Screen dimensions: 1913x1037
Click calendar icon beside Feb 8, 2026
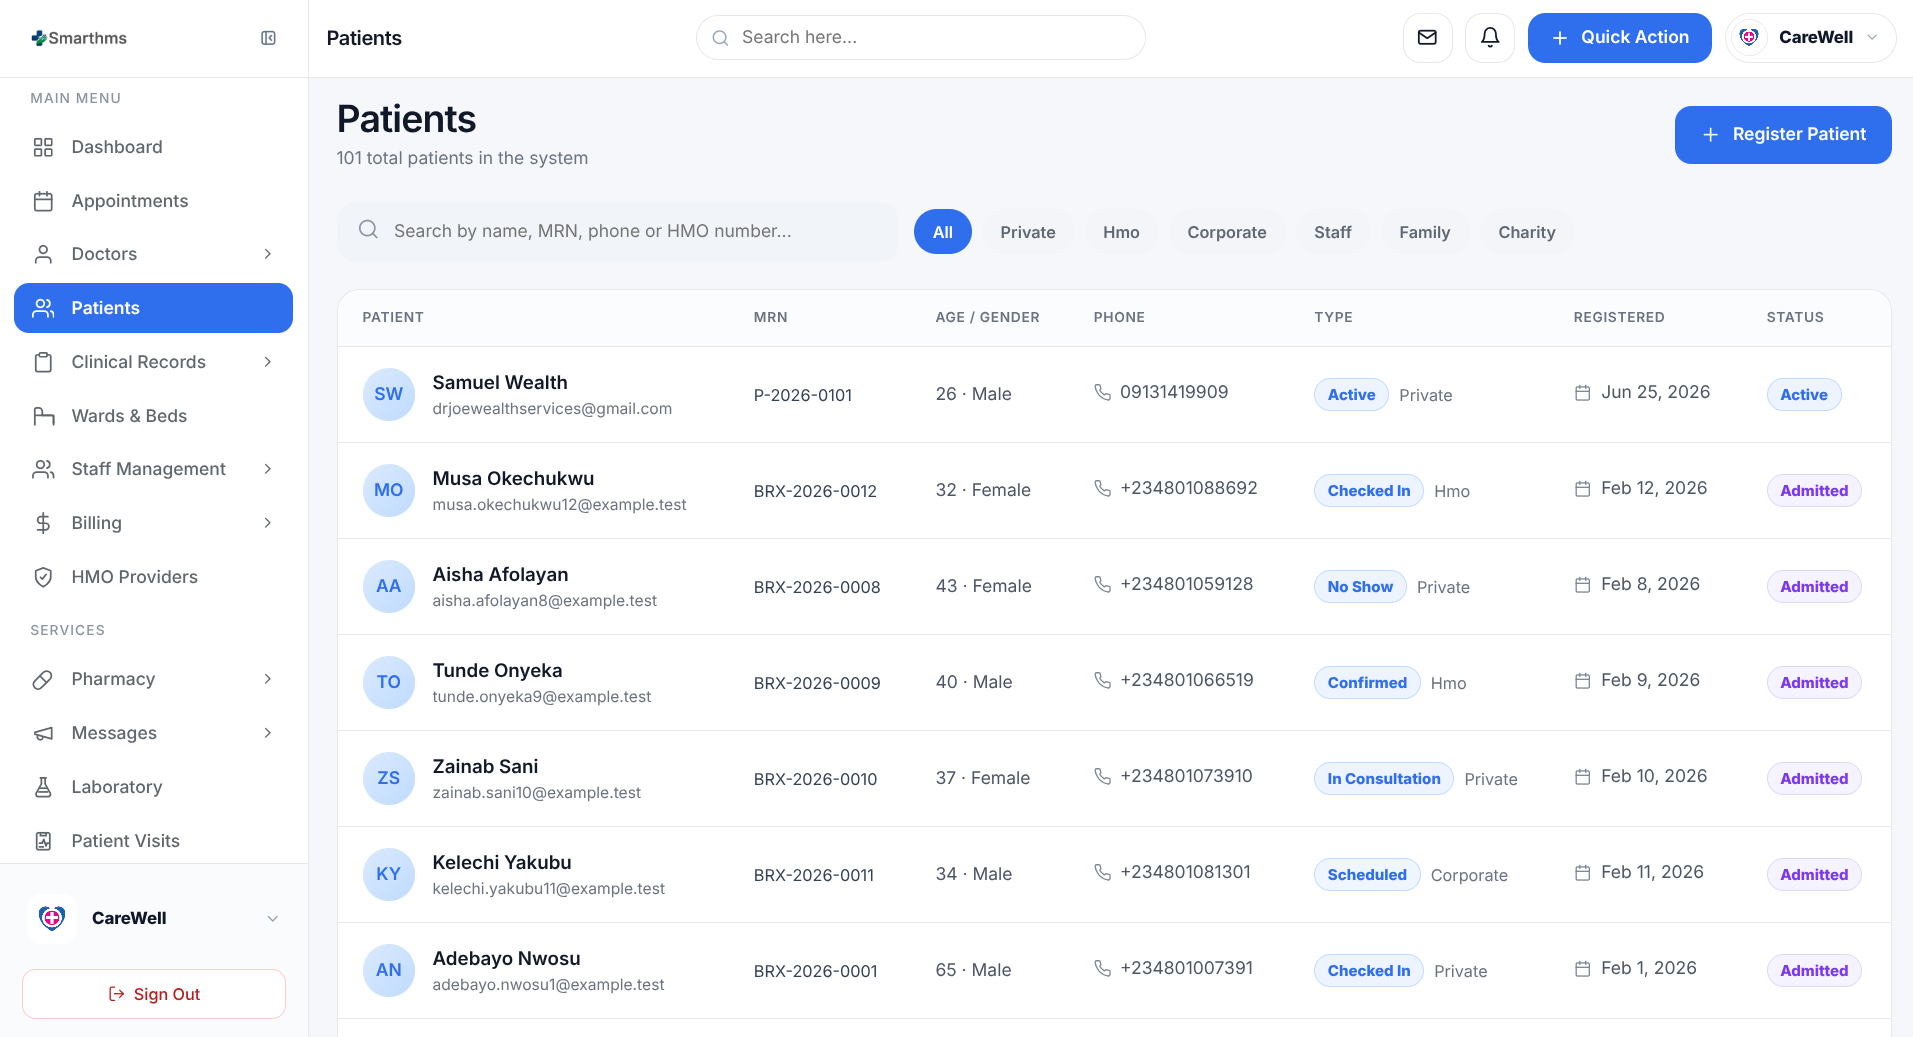pyautogui.click(x=1582, y=585)
